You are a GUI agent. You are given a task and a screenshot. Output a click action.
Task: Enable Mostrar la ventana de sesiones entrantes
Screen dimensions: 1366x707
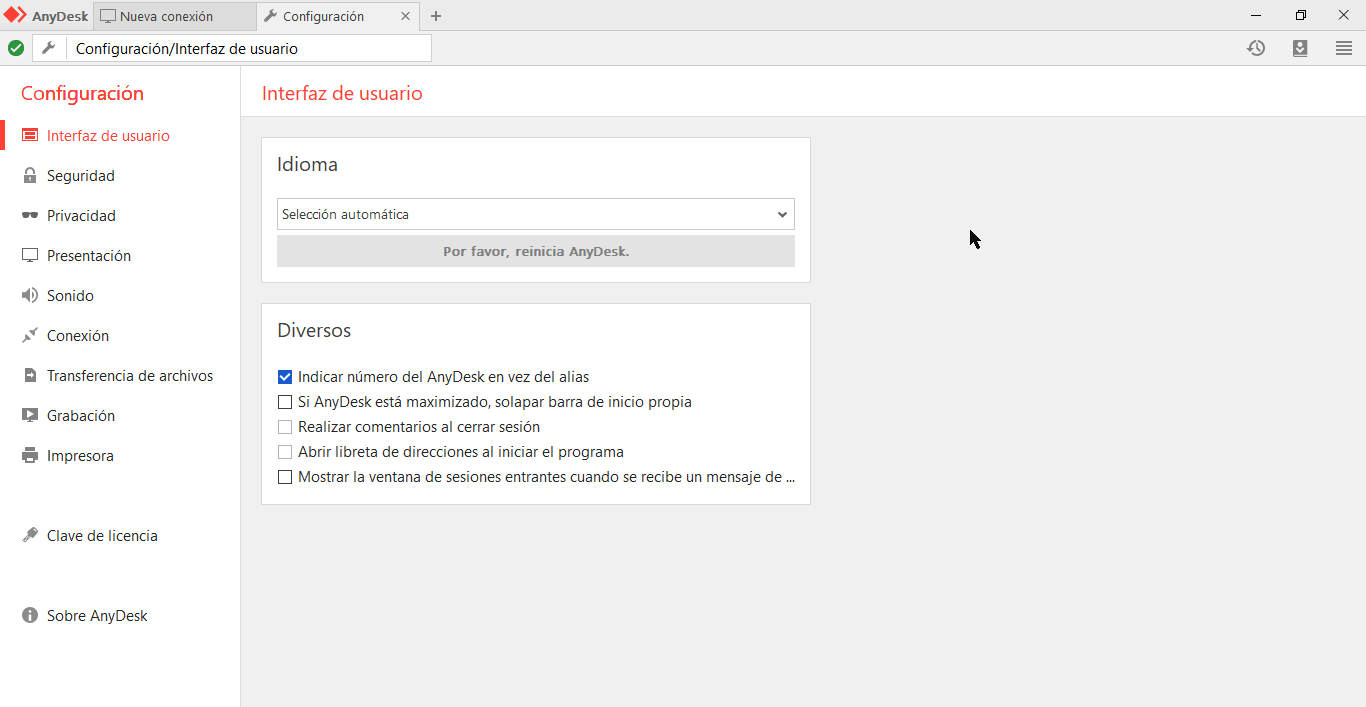[285, 477]
